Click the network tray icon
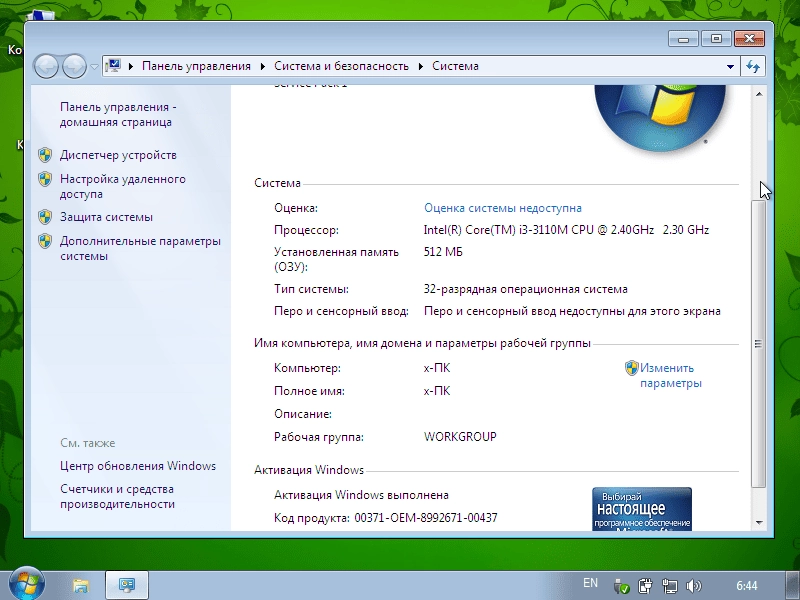The image size is (800, 600). [669, 586]
